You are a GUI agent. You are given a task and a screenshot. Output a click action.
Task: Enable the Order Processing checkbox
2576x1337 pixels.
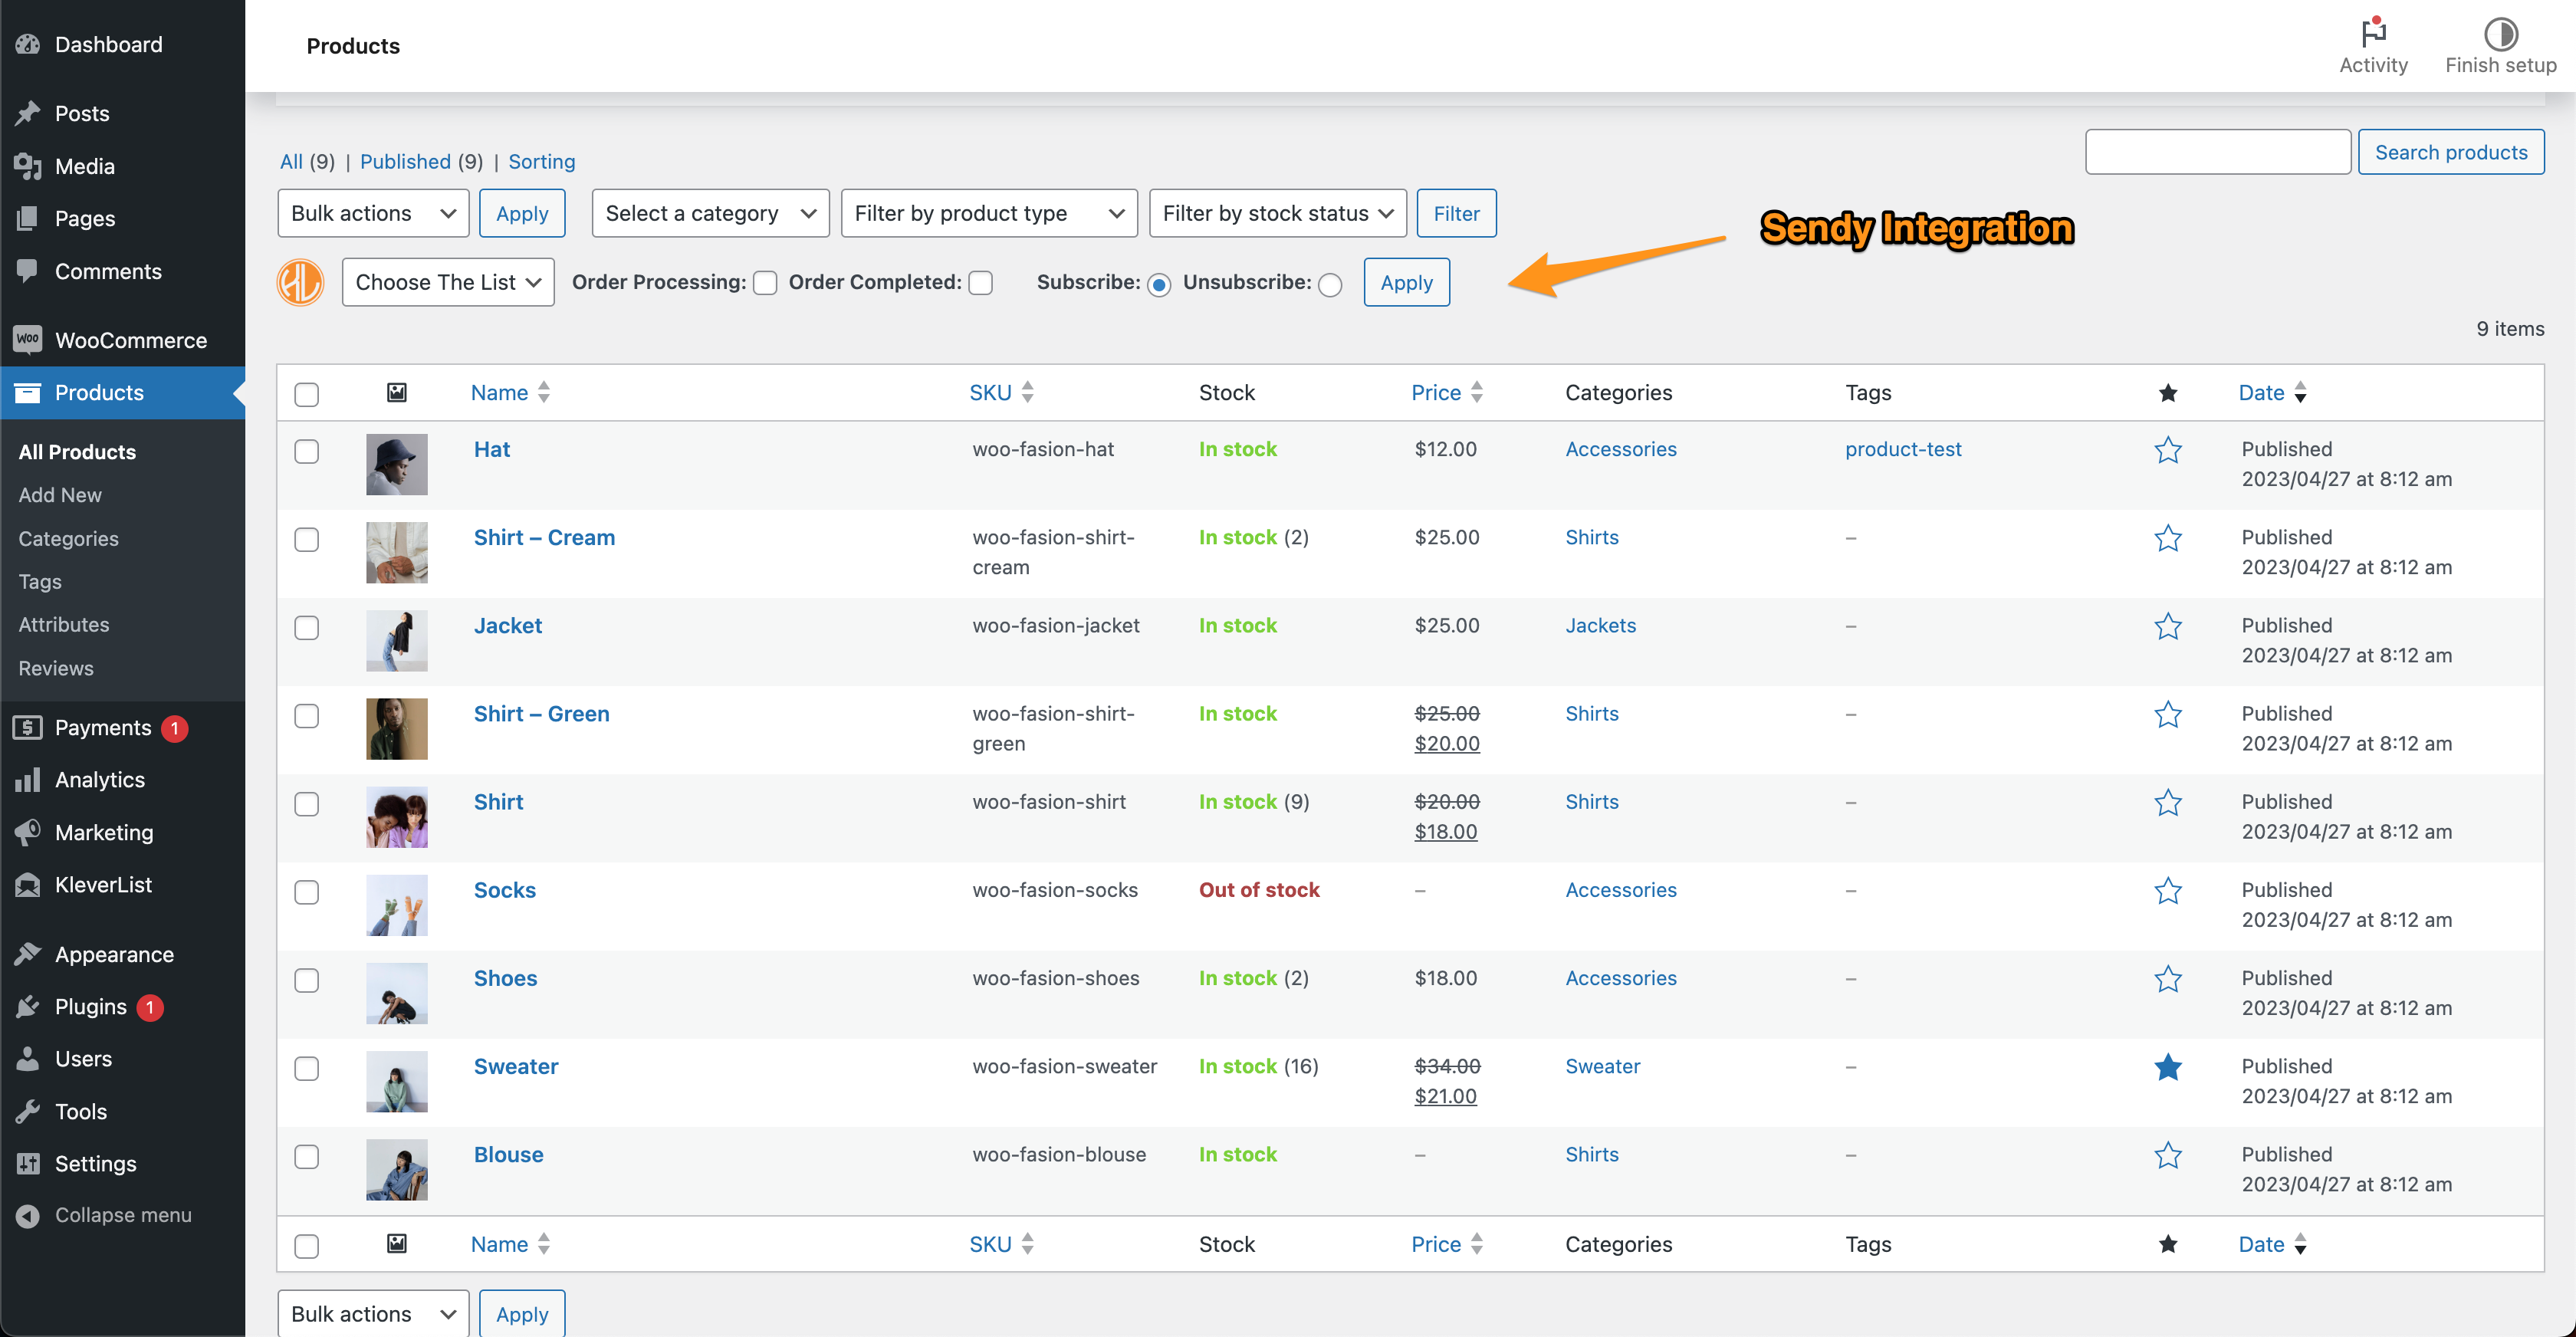(766, 284)
